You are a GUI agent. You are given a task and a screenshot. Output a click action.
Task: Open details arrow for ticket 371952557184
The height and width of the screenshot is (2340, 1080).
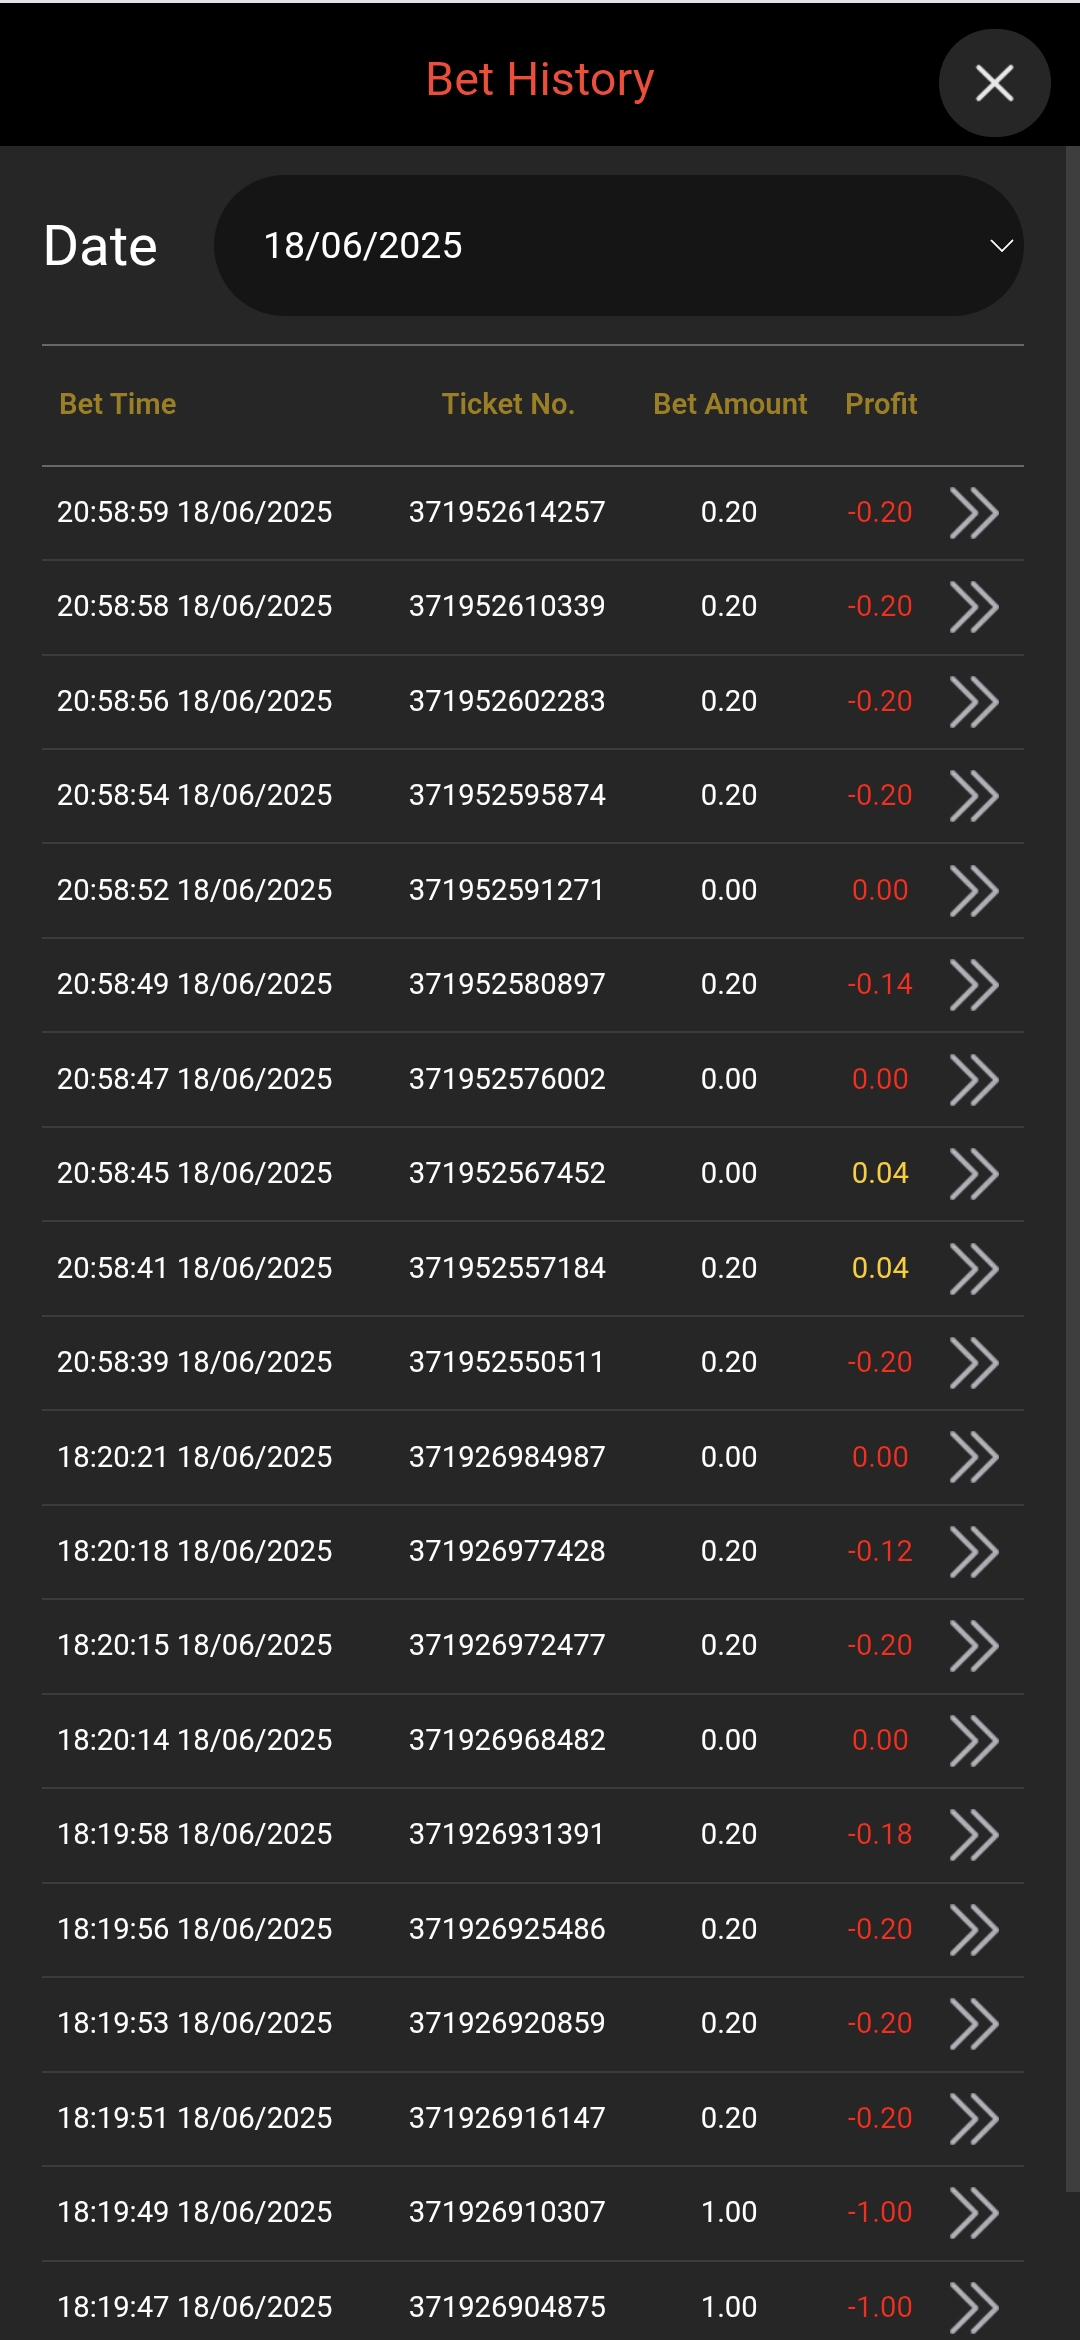tap(974, 1269)
